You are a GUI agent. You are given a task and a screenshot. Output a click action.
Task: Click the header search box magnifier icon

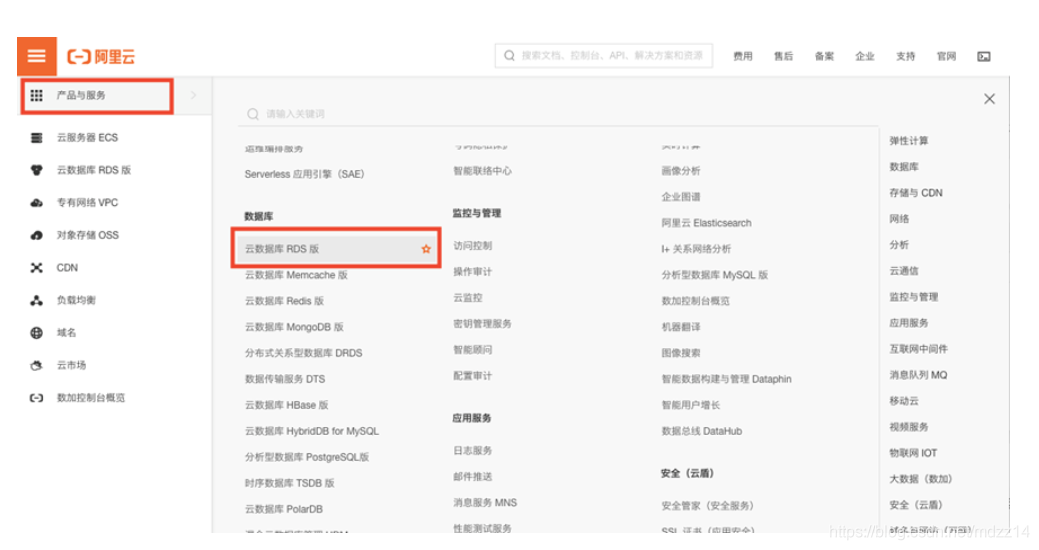pos(509,56)
